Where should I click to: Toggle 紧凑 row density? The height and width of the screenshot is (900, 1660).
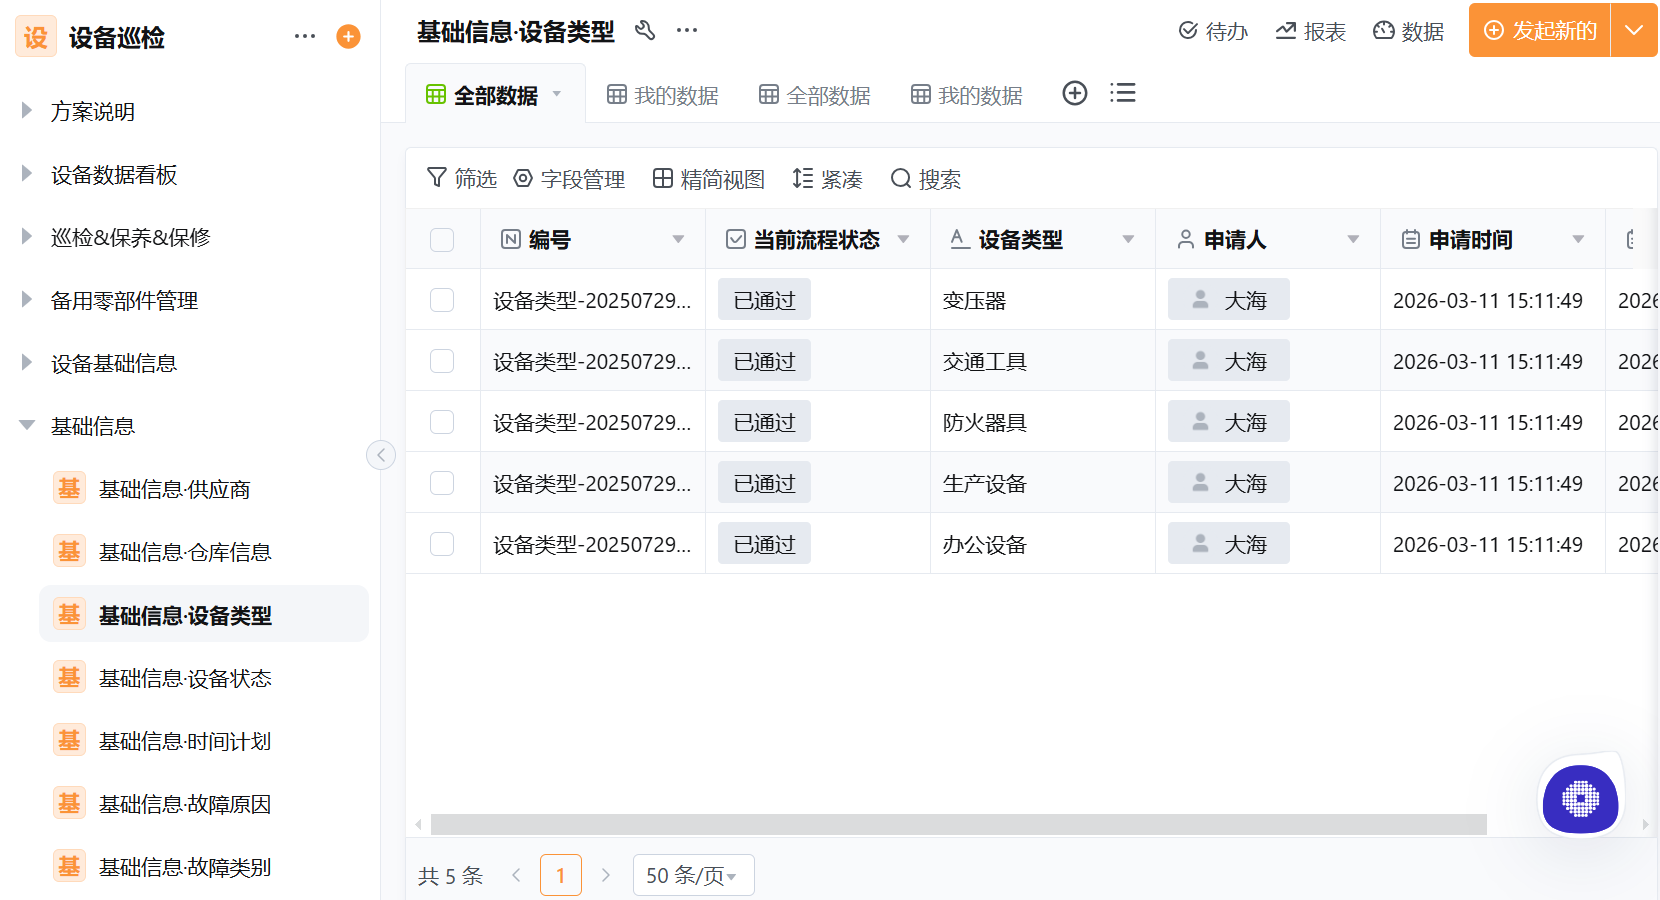point(827,178)
